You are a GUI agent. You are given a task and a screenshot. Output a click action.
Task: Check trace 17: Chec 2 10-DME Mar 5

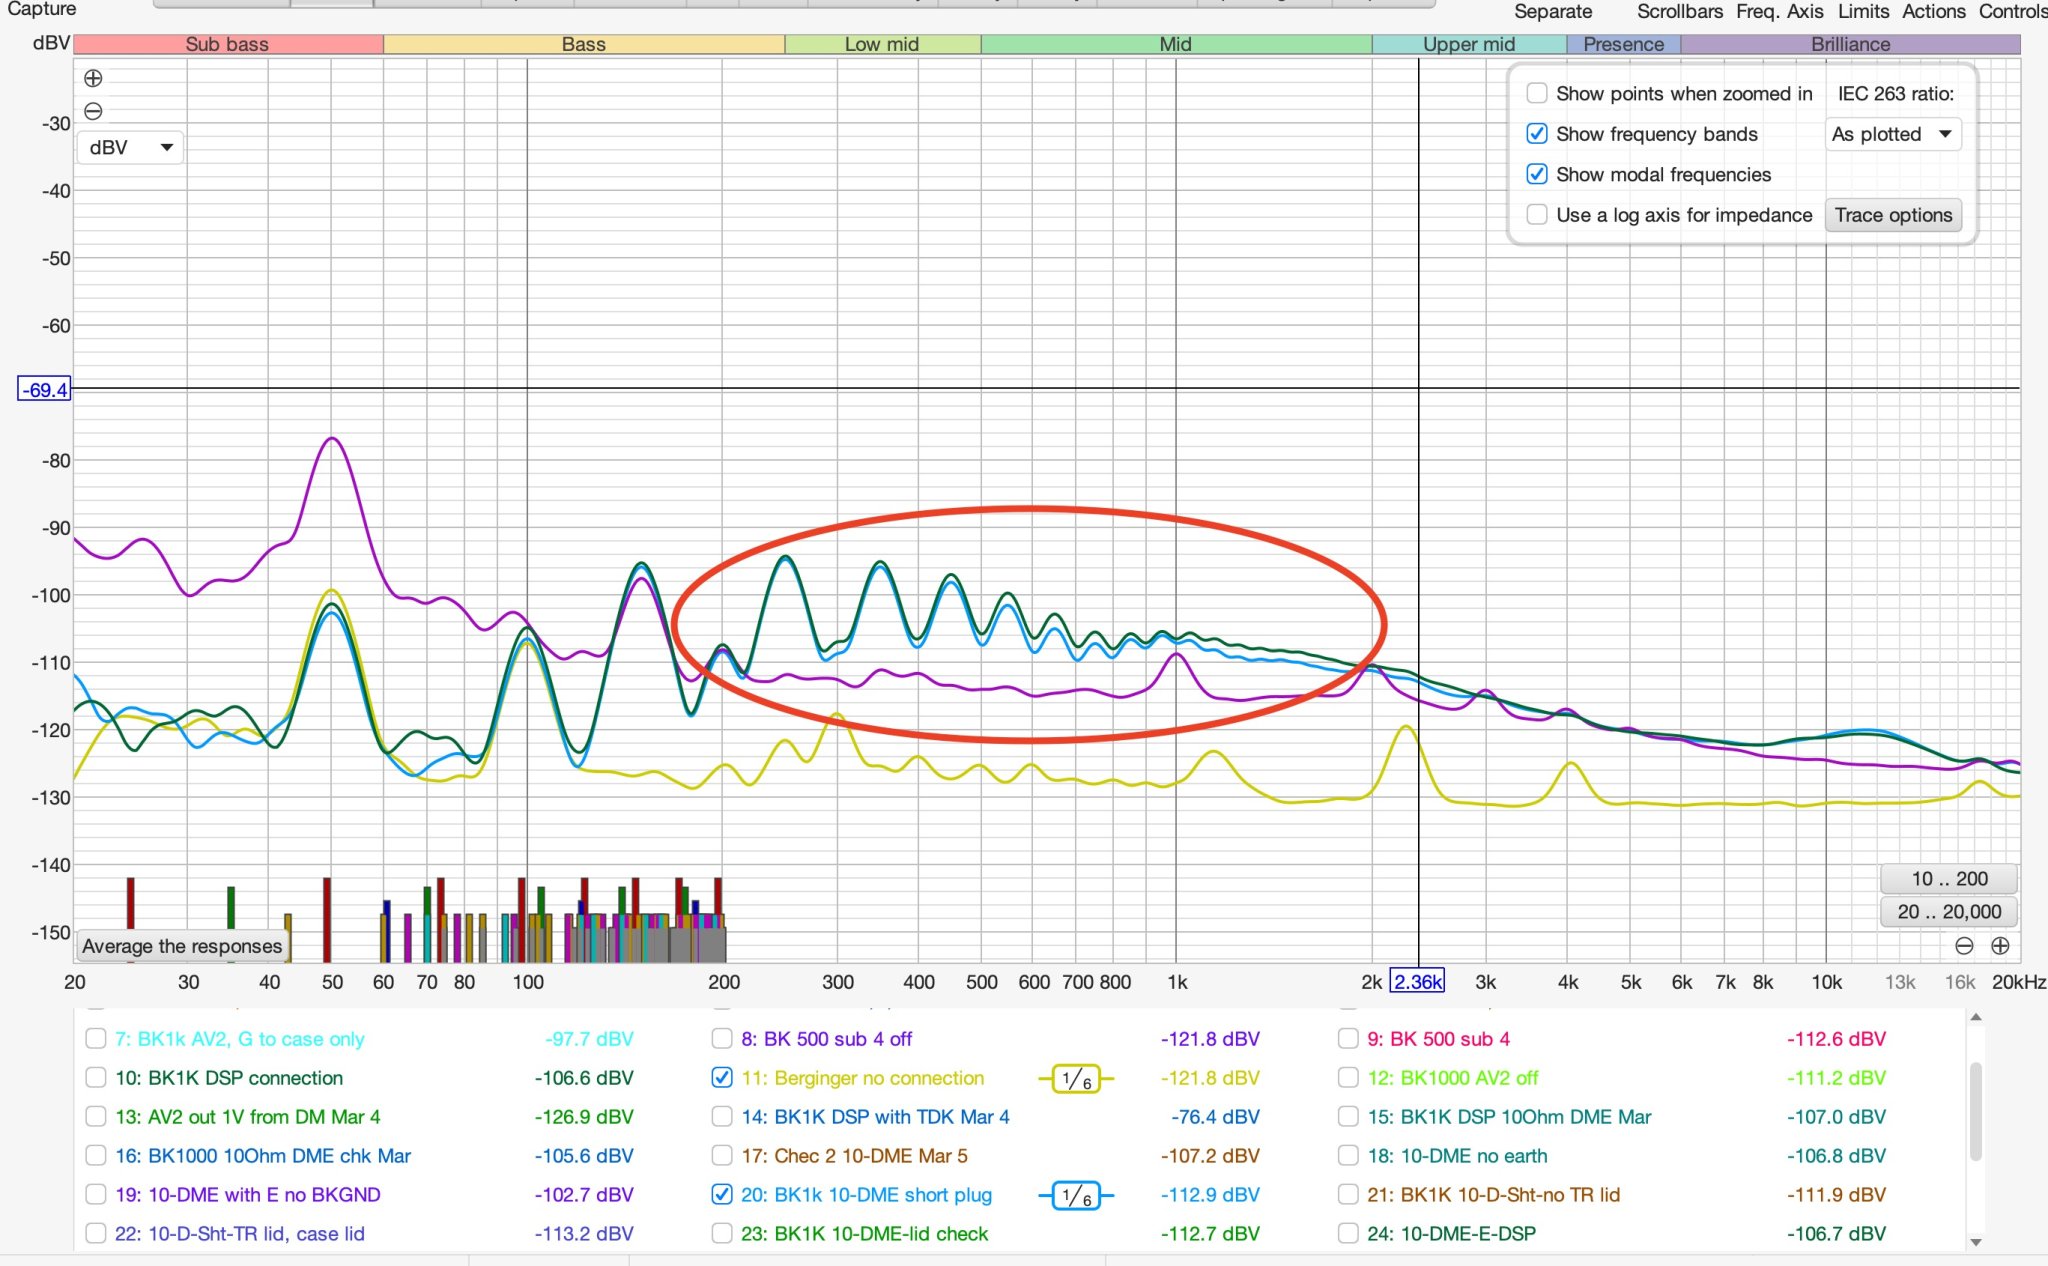722,1156
